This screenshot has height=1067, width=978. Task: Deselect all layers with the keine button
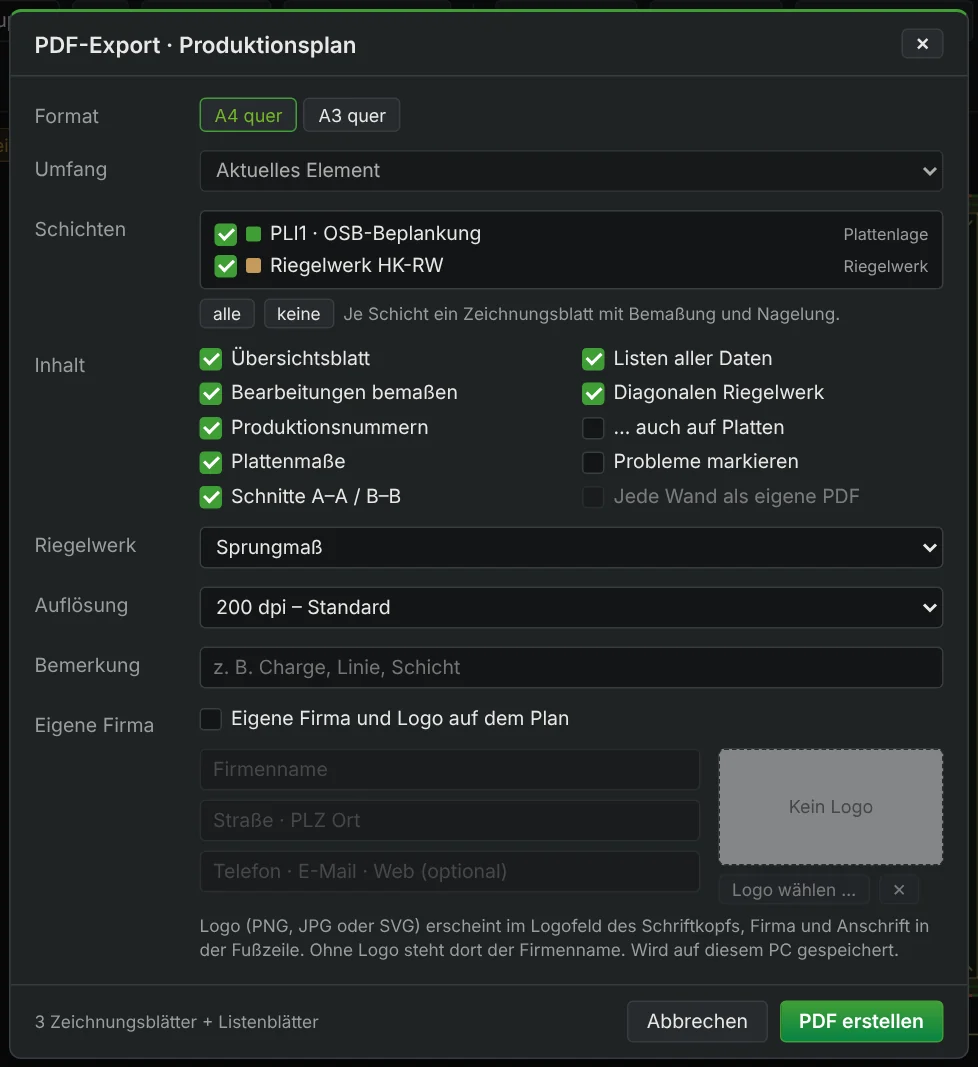298,314
